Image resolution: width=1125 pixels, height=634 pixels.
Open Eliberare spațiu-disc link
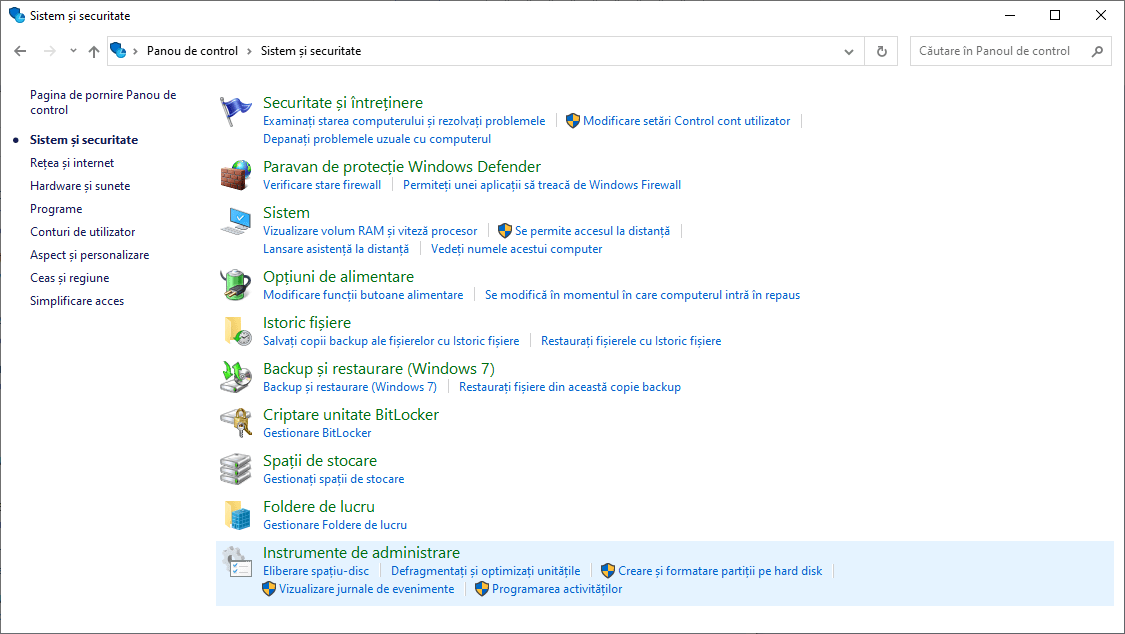[316, 571]
